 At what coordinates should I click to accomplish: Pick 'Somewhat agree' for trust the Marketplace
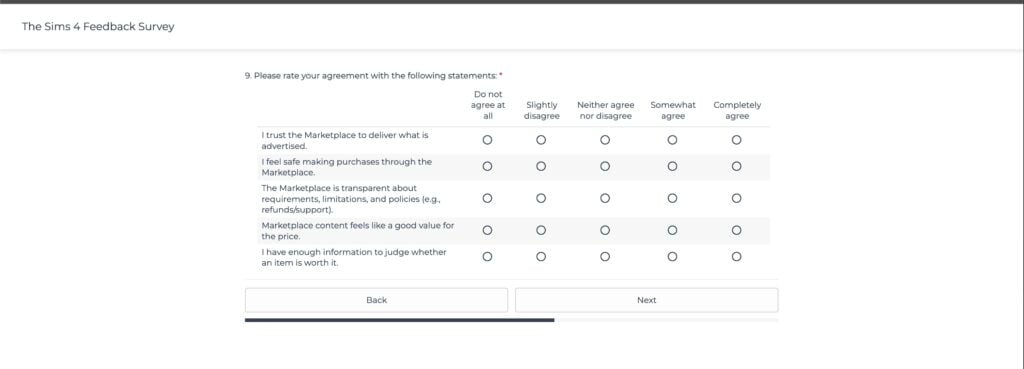tap(672, 140)
